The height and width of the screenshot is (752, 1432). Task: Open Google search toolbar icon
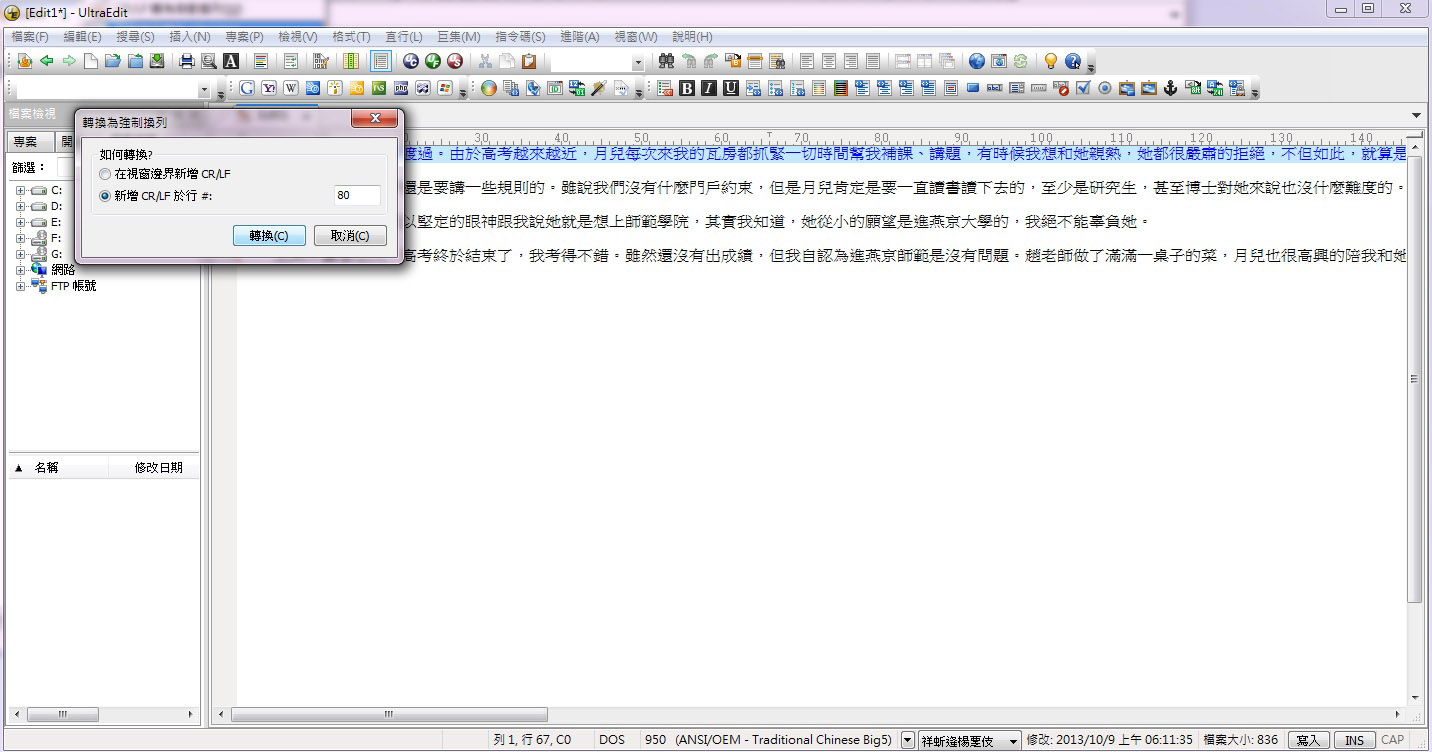click(246, 88)
